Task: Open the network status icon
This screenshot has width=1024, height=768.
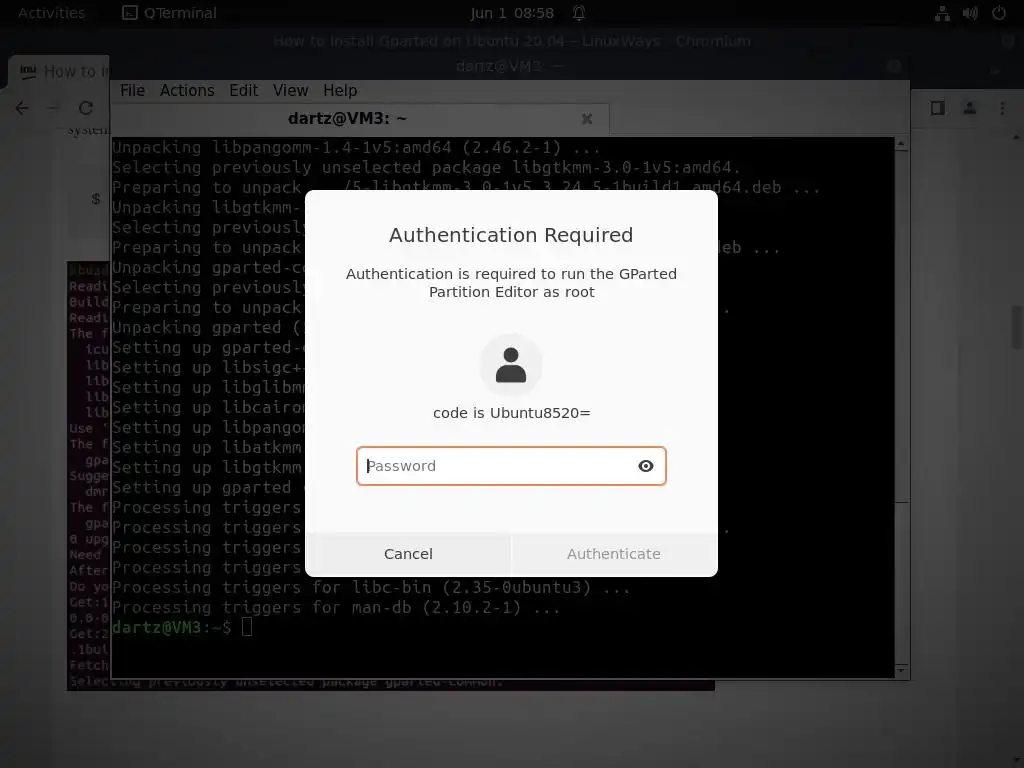Action: coord(942,13)
